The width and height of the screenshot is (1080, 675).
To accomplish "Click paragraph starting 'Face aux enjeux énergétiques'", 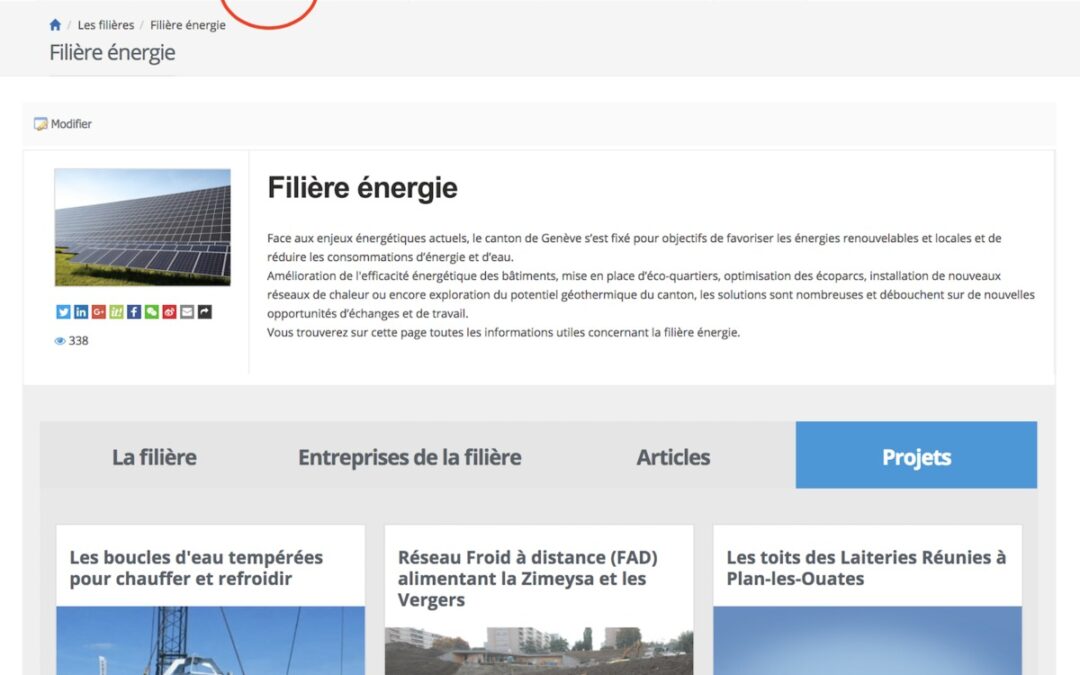I will (x=634, y=247).
